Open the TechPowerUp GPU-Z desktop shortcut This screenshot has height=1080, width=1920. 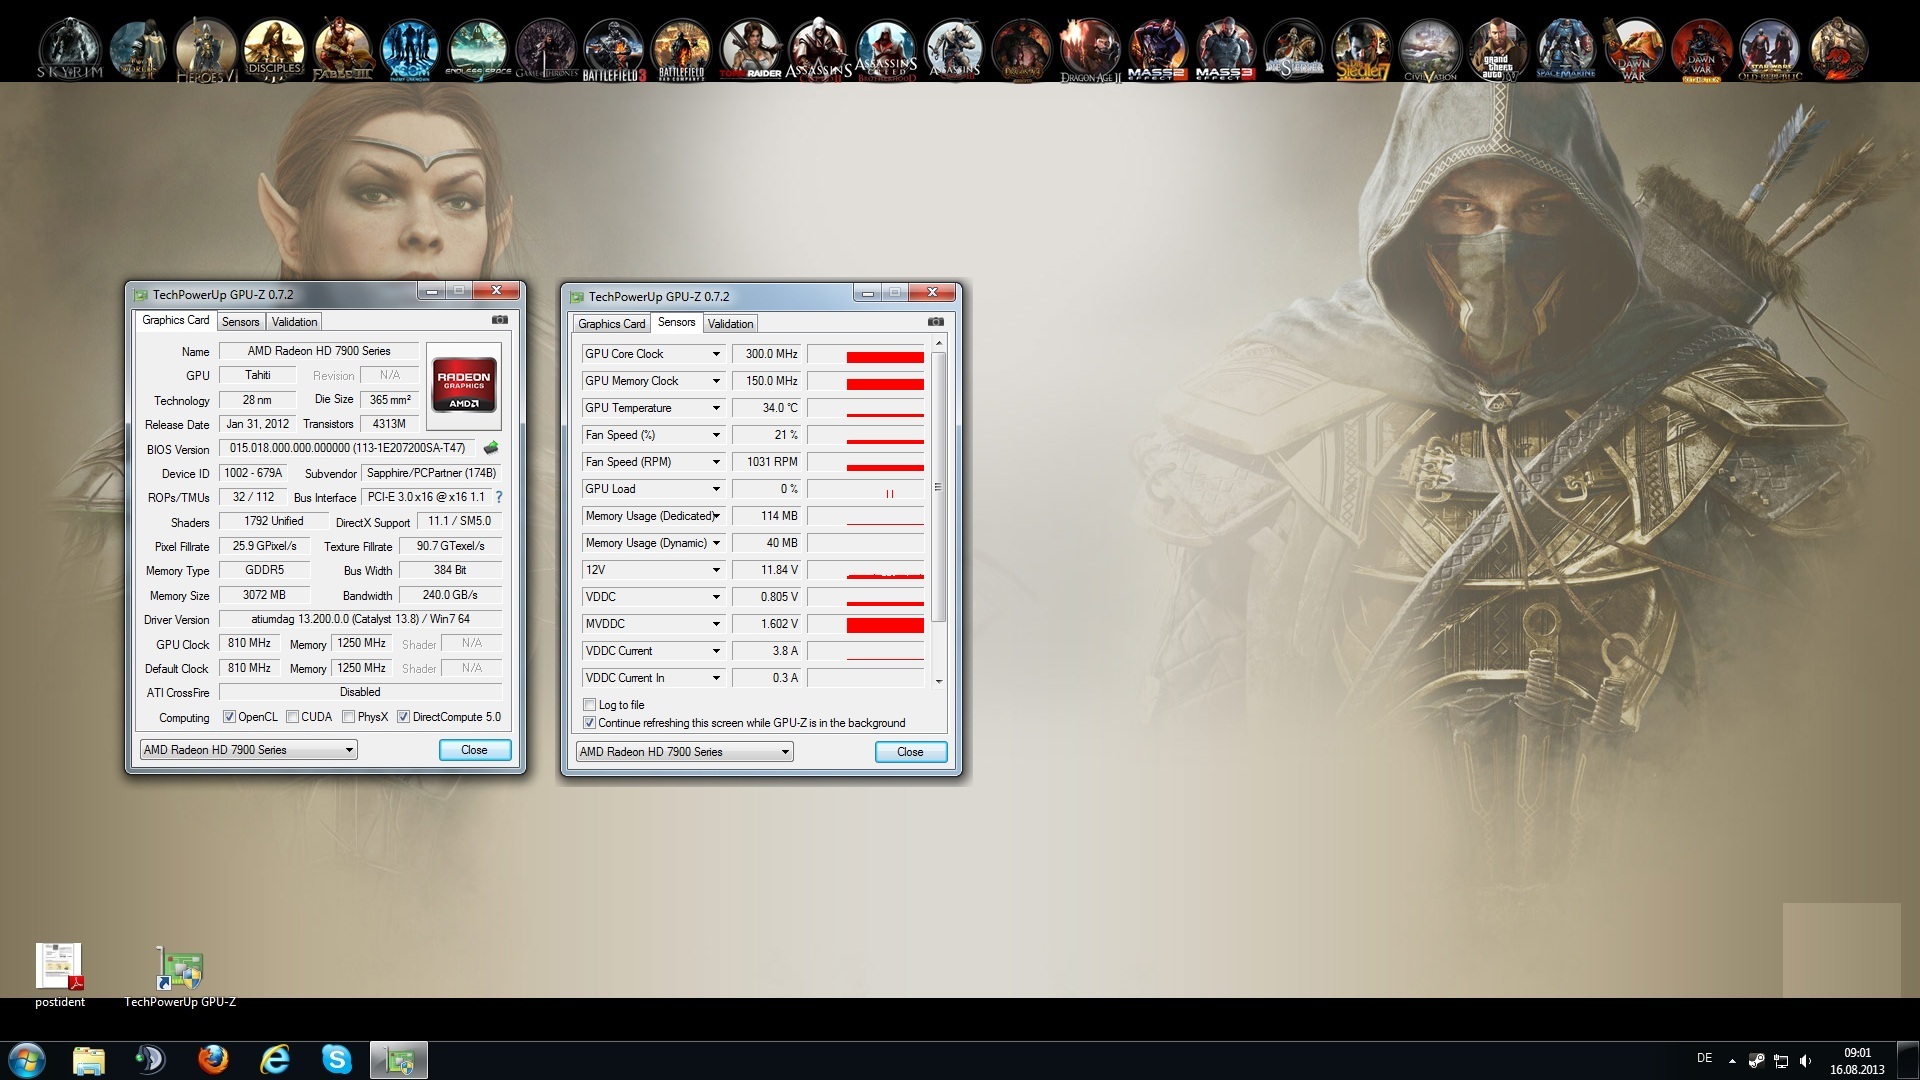pyautogui.click(x=180, y=969)
